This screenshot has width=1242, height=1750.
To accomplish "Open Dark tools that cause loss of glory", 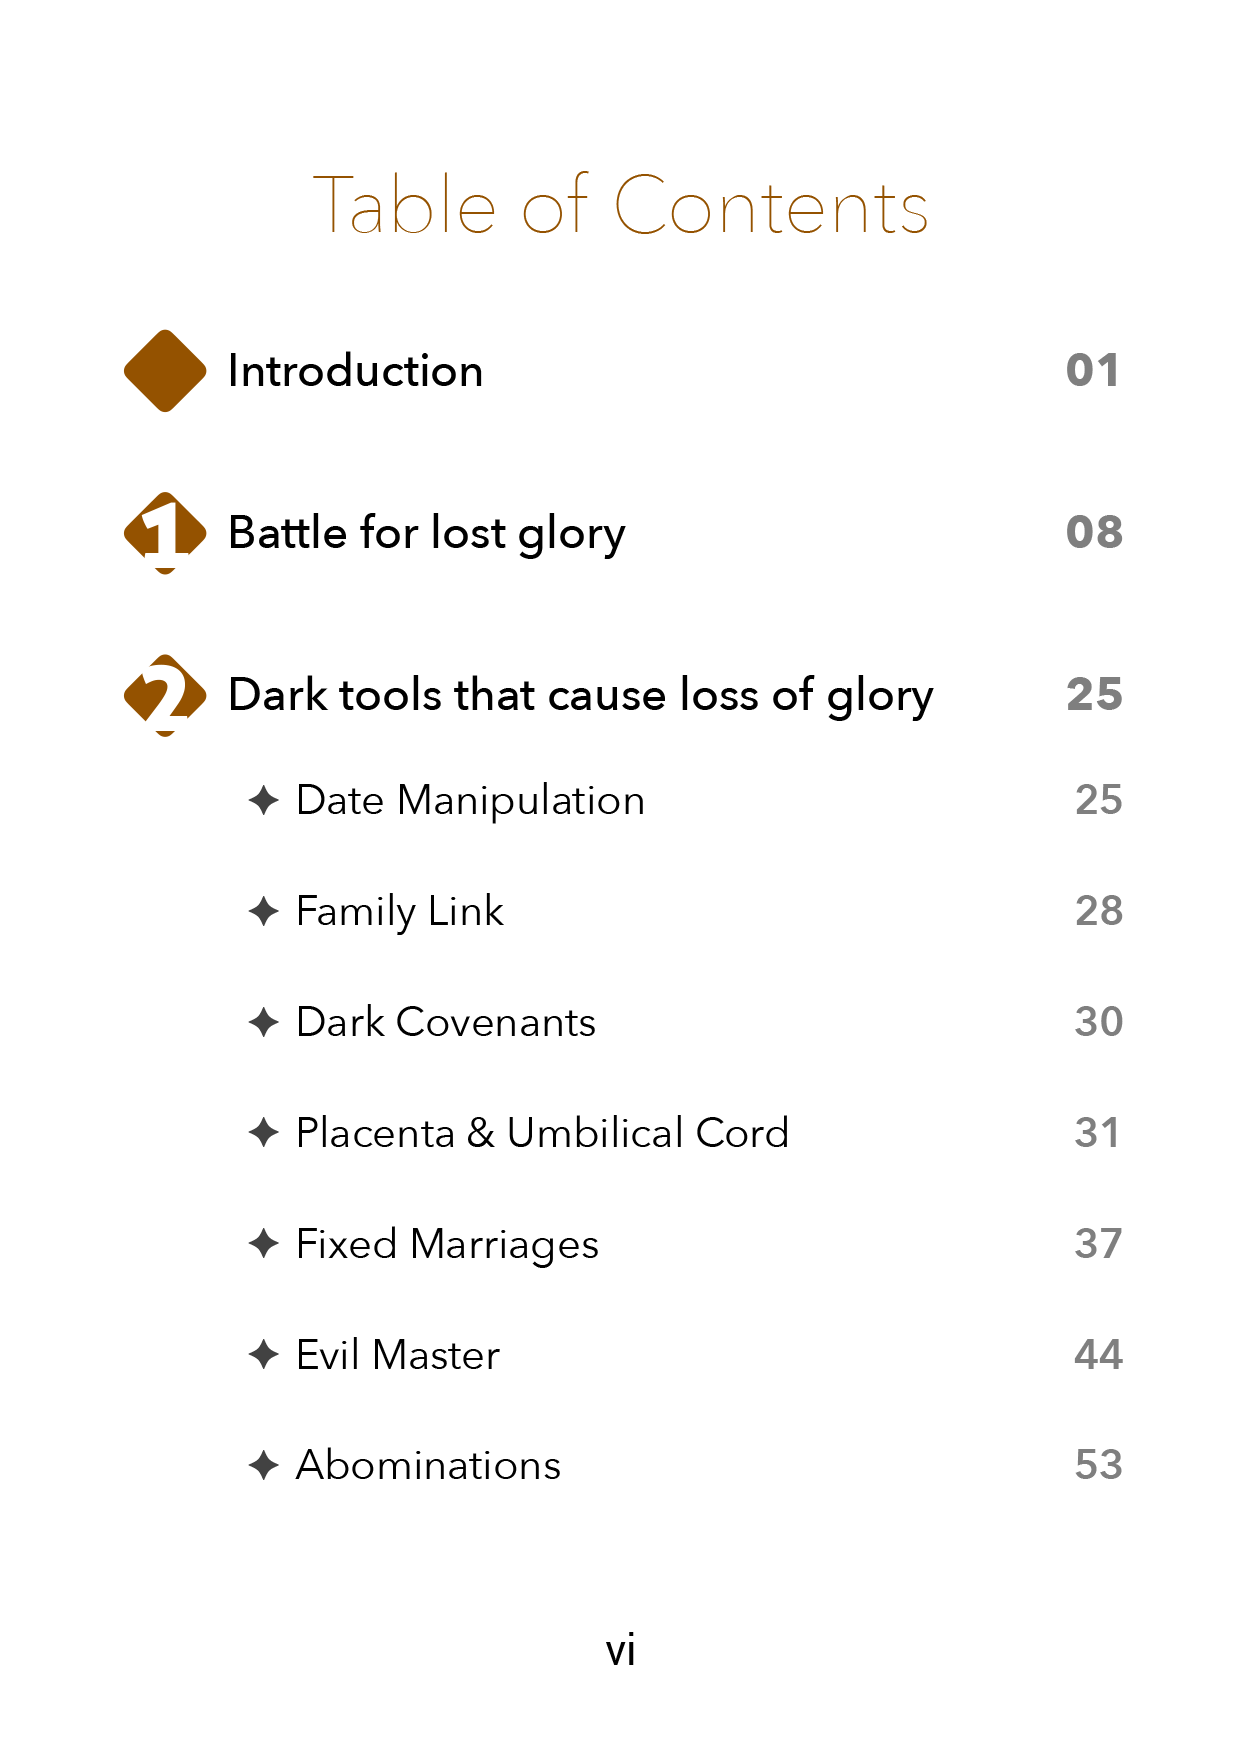I will [580, 695].
